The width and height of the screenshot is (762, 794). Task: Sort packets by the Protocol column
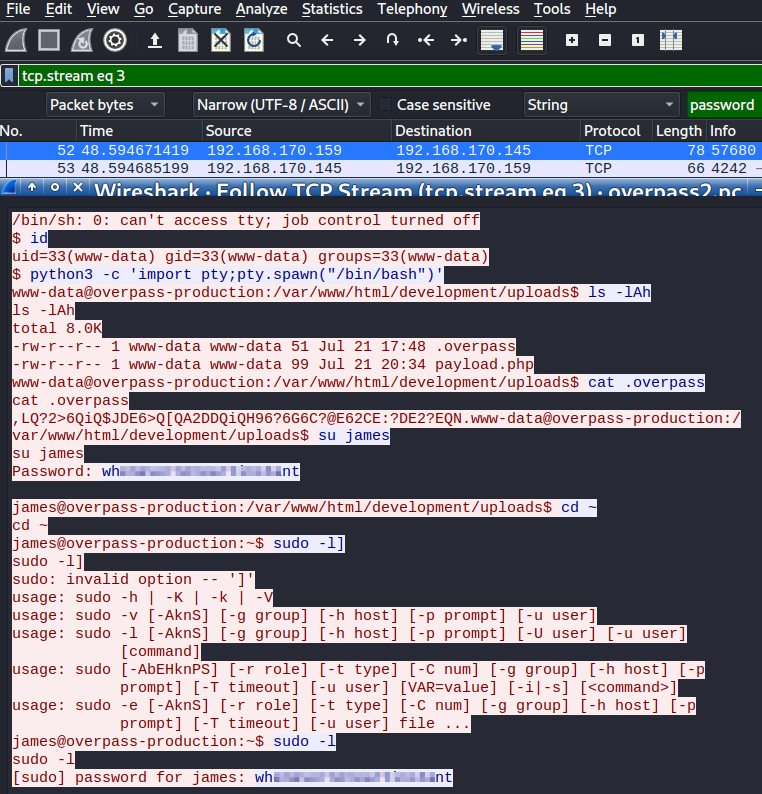coord(616,131)
